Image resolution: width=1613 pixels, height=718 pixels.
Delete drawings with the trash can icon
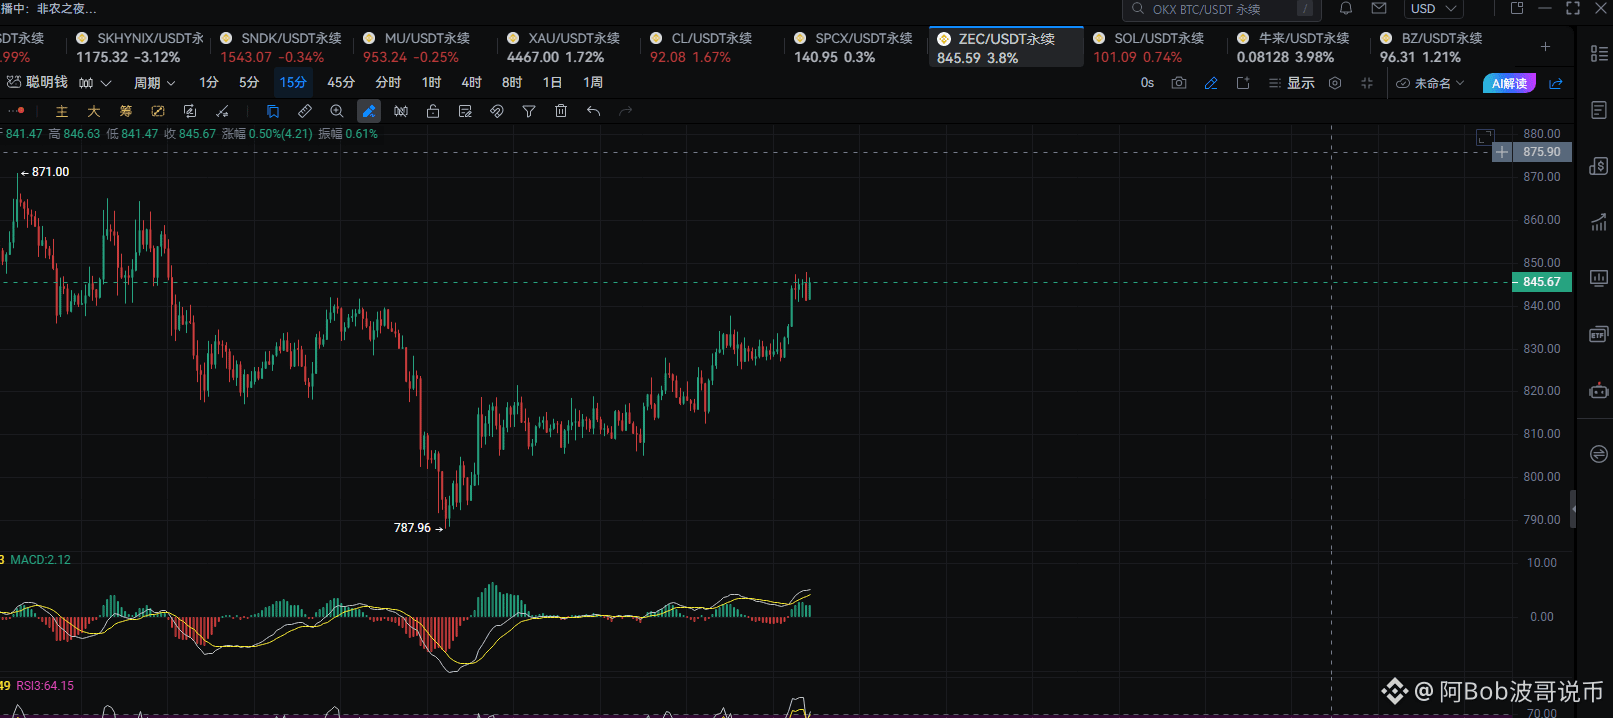coord(561,111)
